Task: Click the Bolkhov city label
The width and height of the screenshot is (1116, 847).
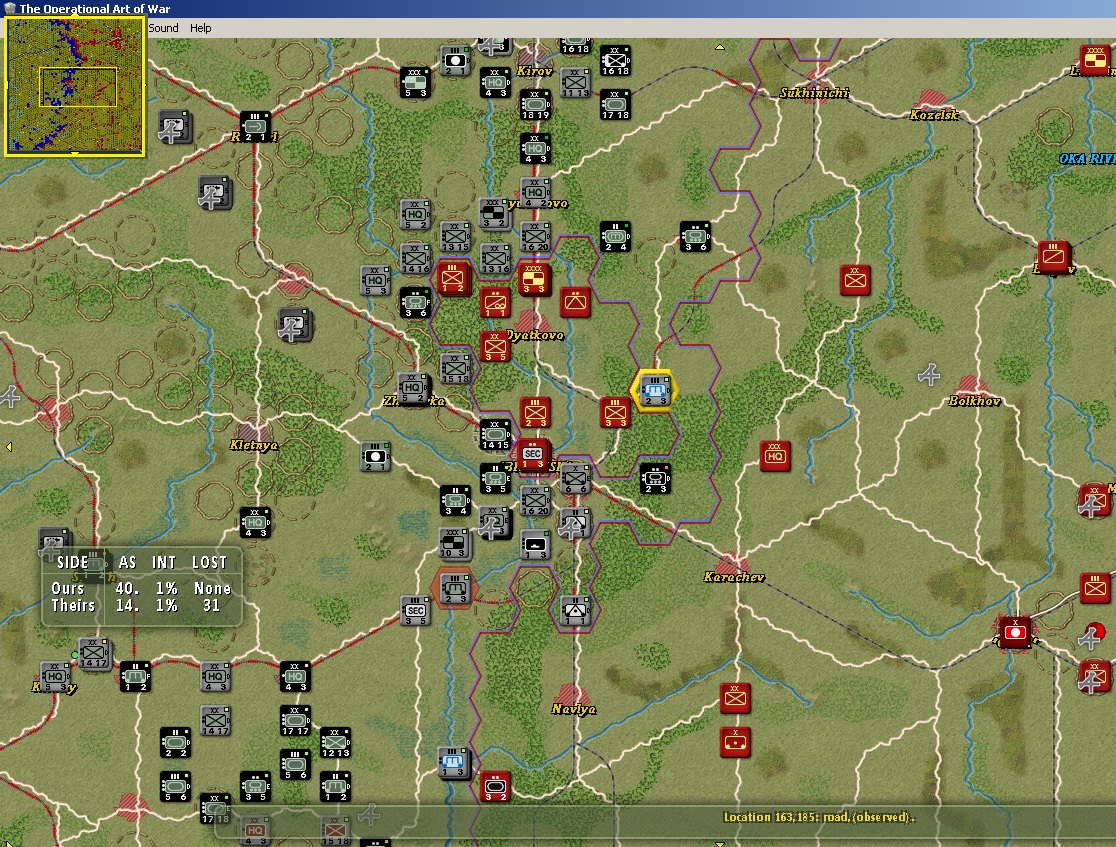Action: [x=974, y=401]
